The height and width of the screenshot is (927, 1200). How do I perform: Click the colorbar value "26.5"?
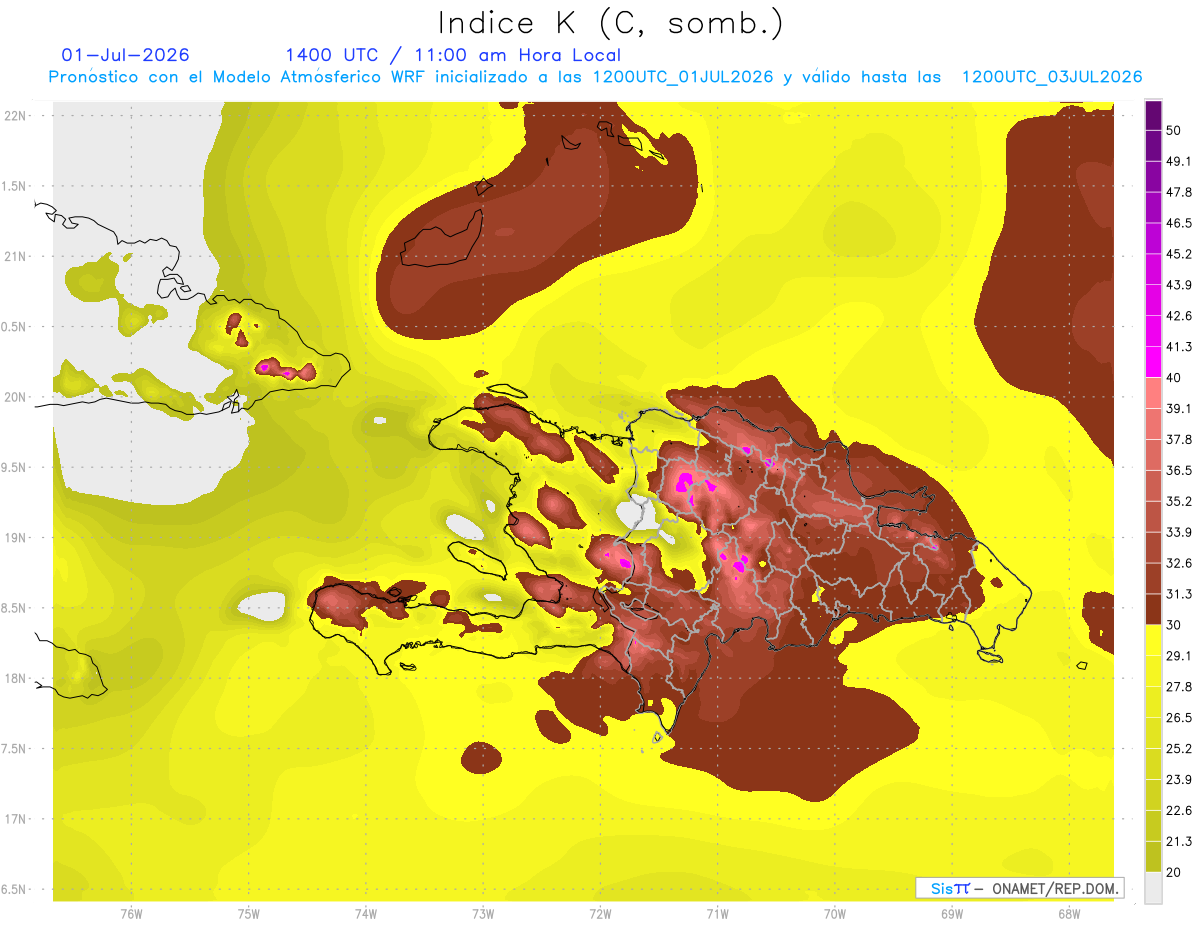[1179, 718]
